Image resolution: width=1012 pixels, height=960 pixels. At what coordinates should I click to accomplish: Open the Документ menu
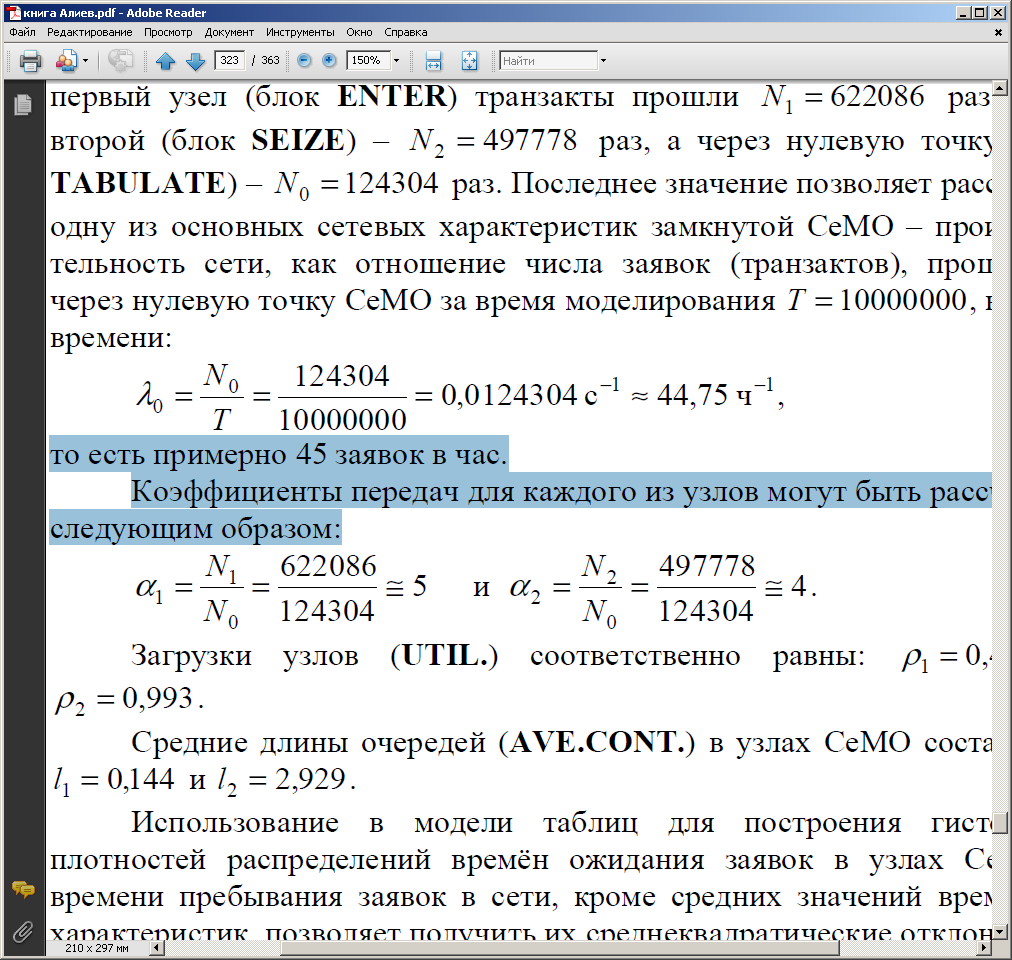pyautogui.click(x=229, y=32)
